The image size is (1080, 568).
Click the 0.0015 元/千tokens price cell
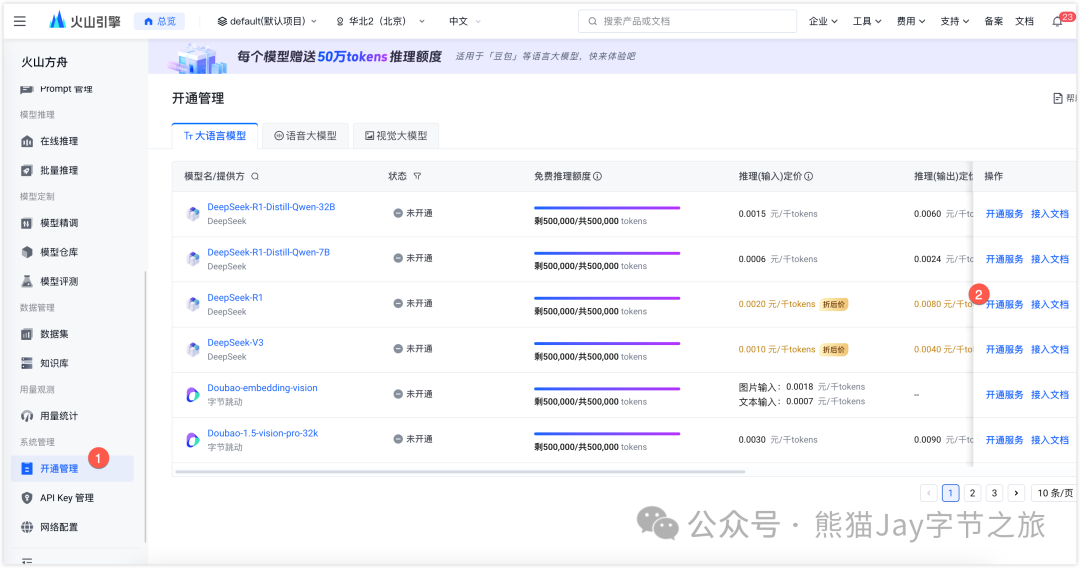(x=778, y=214)
